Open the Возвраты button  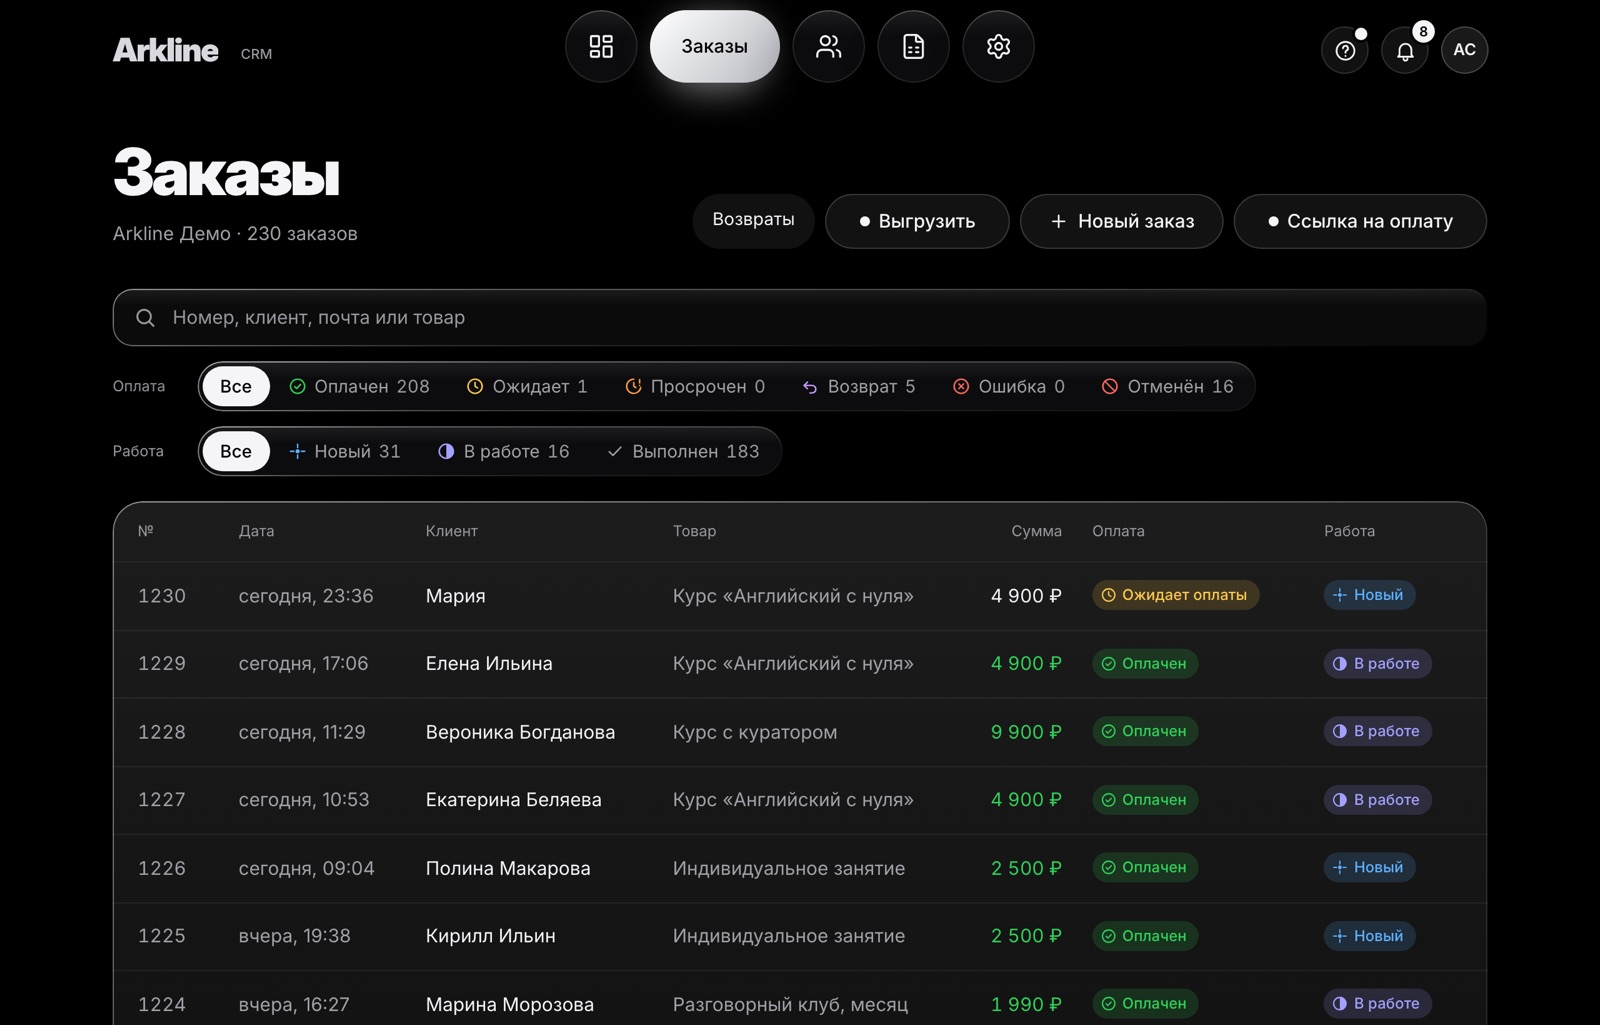tap(753, 220)
